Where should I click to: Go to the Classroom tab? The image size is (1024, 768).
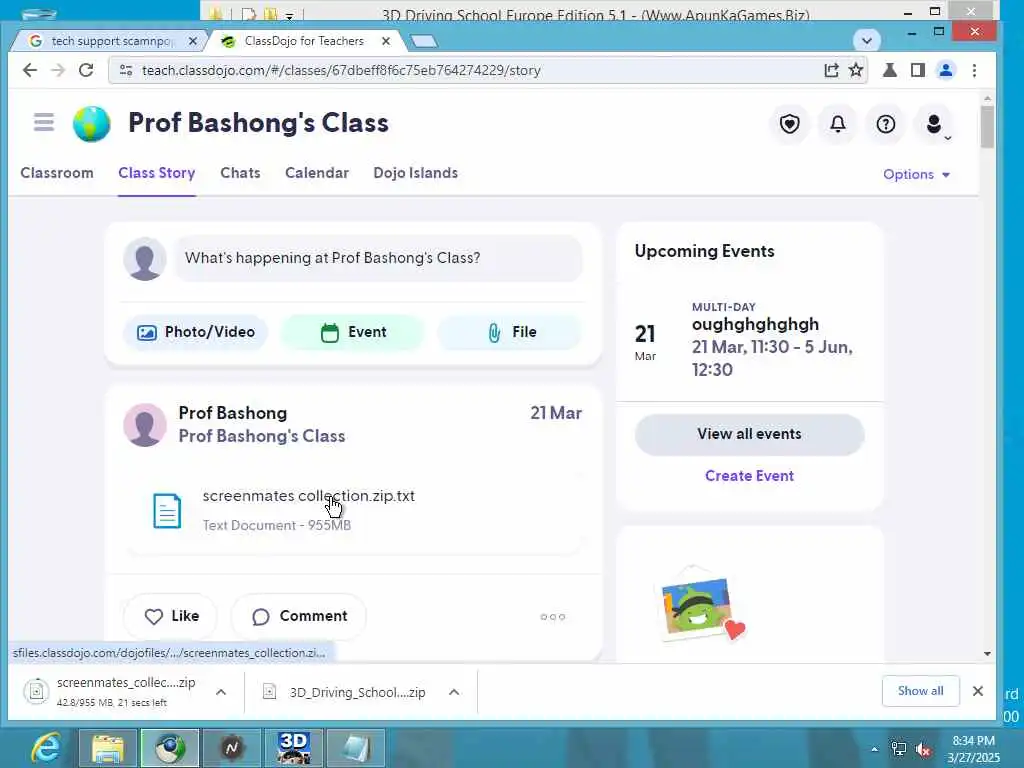pos(57,173)
